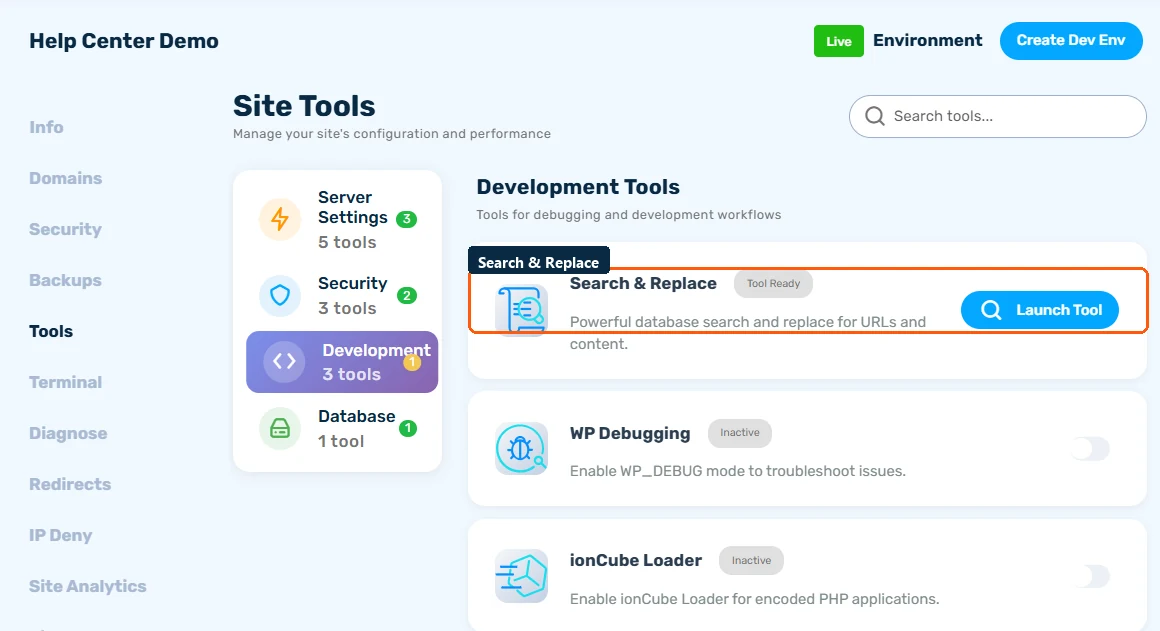
Task: Click 'Enable ionCube Loader for encoded PHP' description
Action: pos(755,599)
